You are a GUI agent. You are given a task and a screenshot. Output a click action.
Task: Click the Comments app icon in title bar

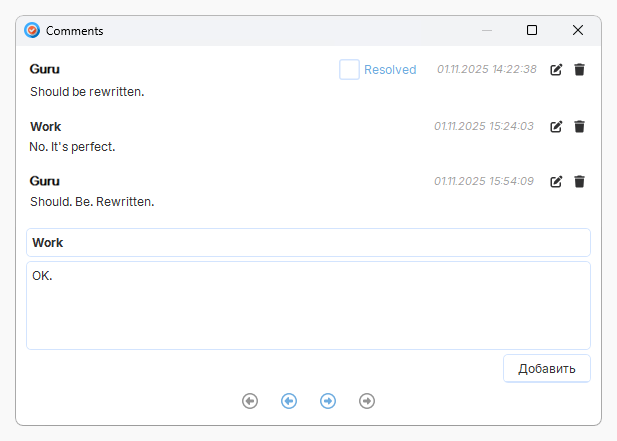pyautogui.click(x=32, y=31)
